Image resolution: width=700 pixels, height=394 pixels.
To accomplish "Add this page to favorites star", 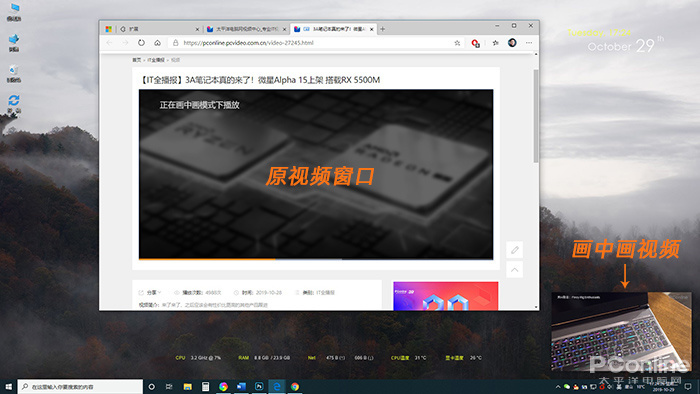I will click(x=457, y=43).
